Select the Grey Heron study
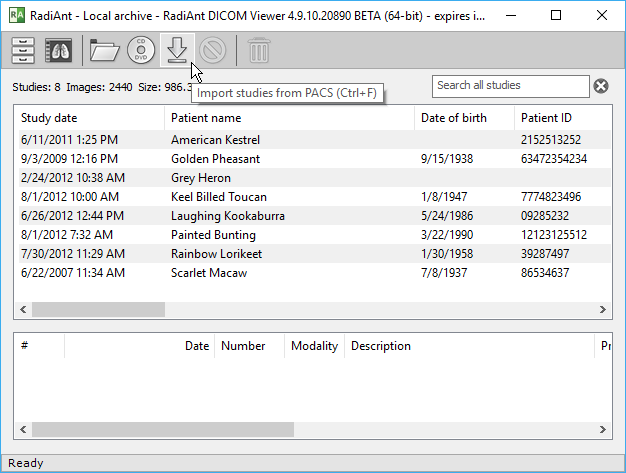 tap(315, 178)
